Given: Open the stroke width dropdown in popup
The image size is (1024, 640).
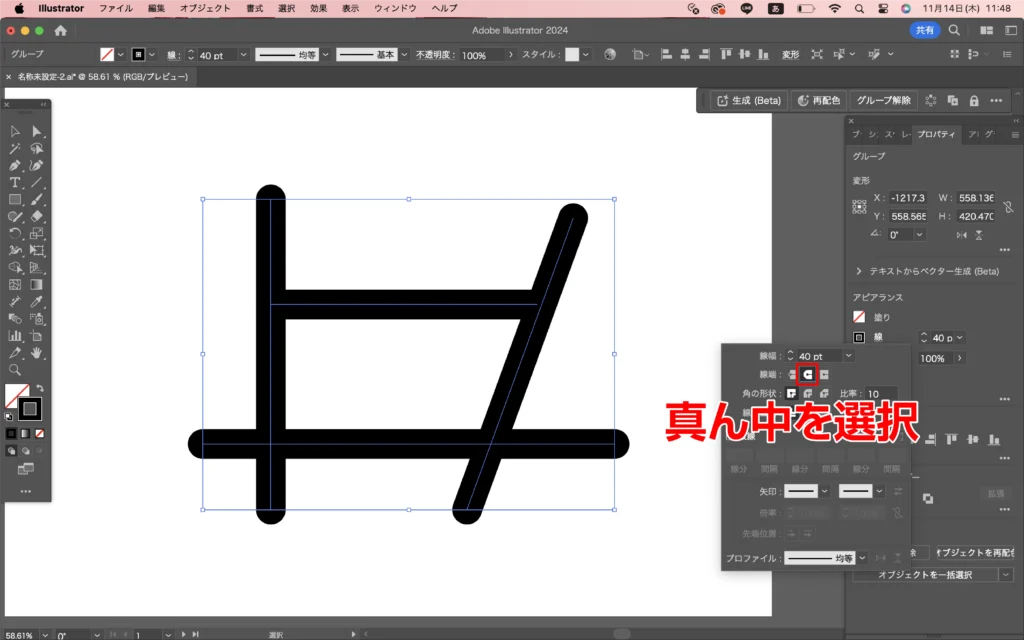Looking at the screenshot, I should pos(849,356).
